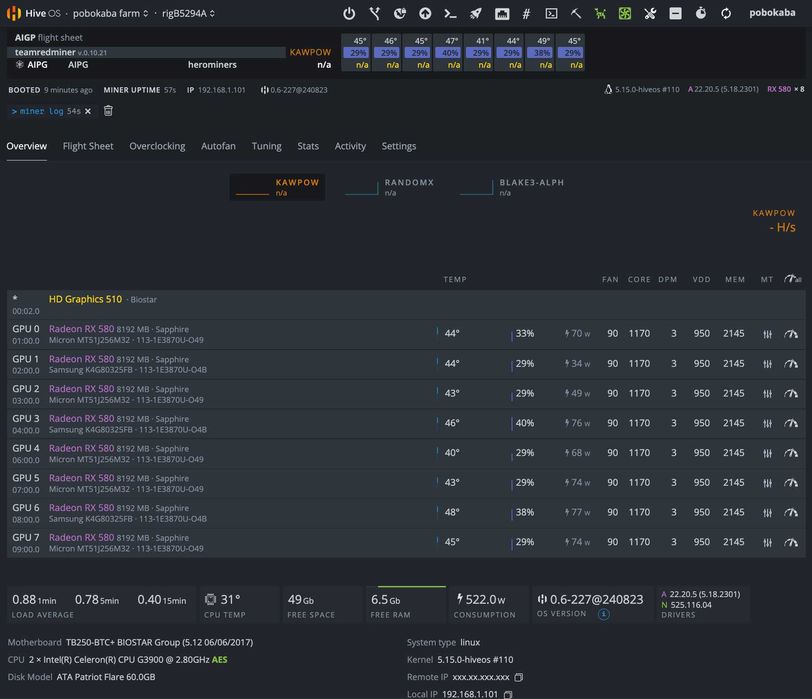This screenshot has width=812, height=699.
Task: Expand the rigB5294A rig selector
Action: [x=188, y=13]
